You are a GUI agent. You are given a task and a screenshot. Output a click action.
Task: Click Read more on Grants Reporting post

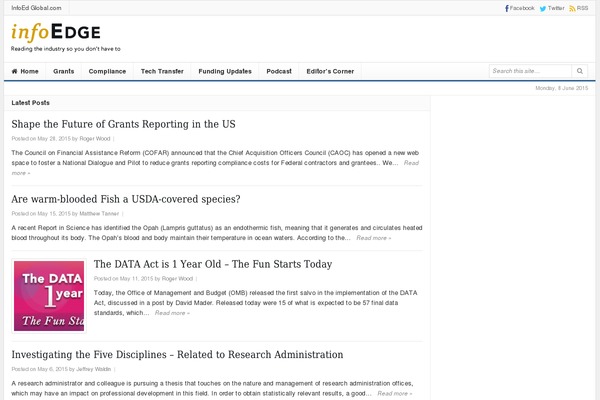tap(411, 163)
